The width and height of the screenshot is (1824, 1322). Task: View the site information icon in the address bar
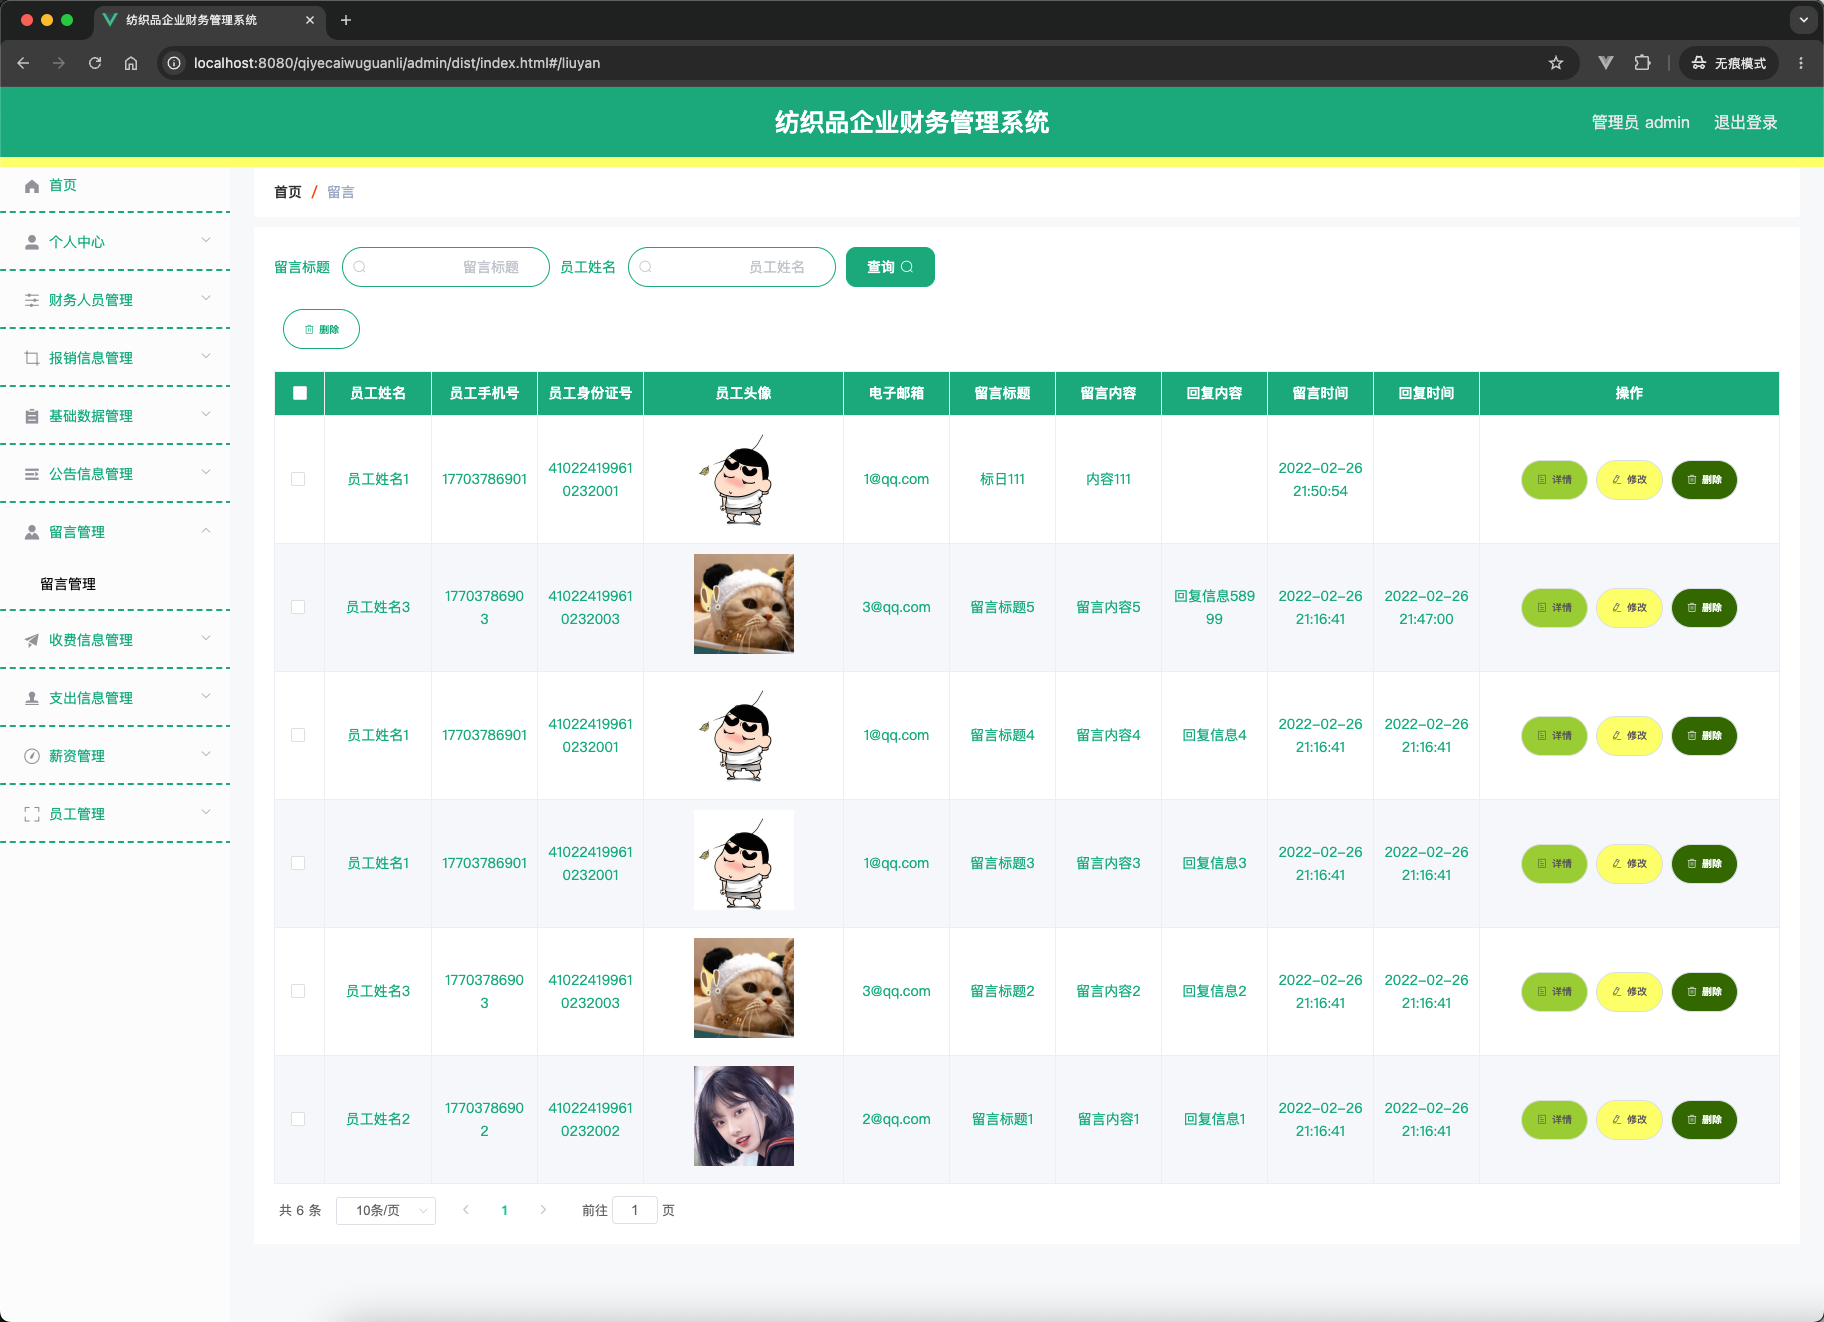coord(174,63)
